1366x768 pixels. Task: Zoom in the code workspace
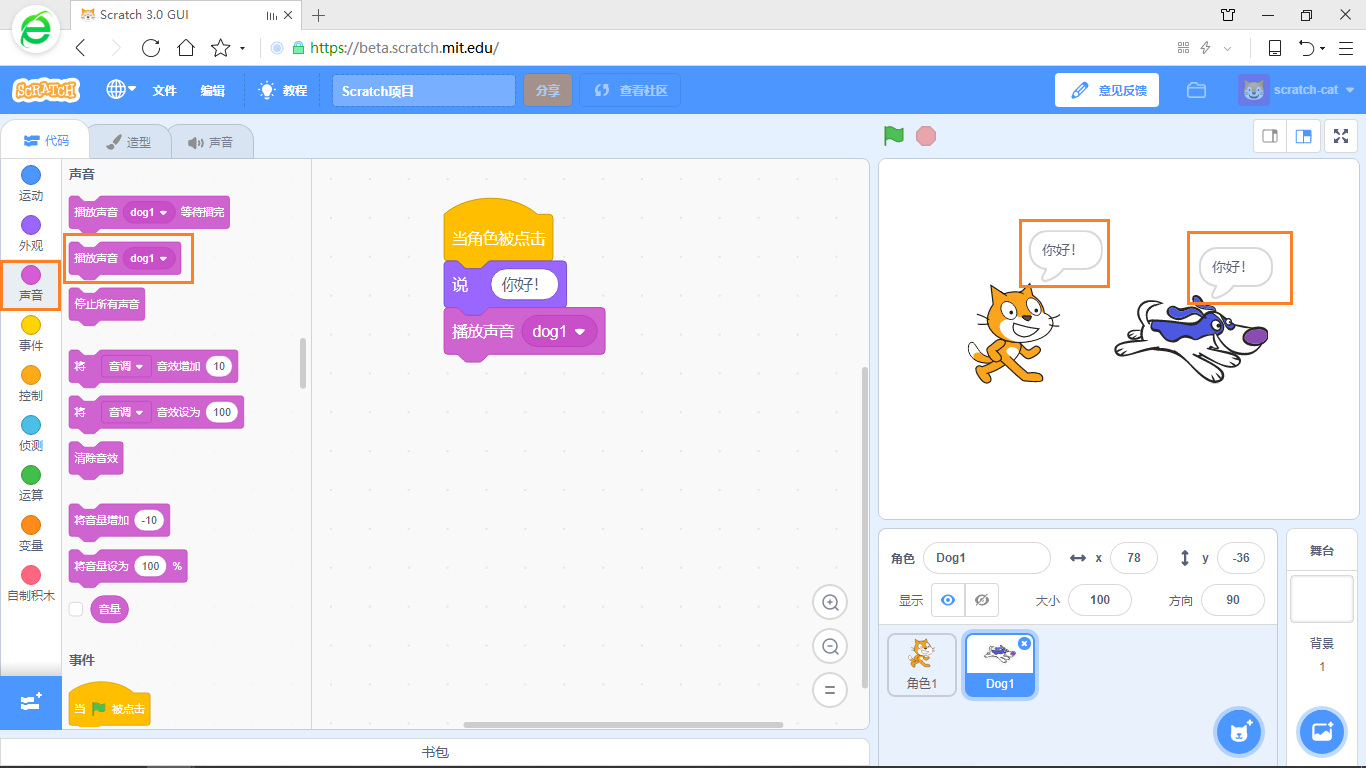point(829,602)
